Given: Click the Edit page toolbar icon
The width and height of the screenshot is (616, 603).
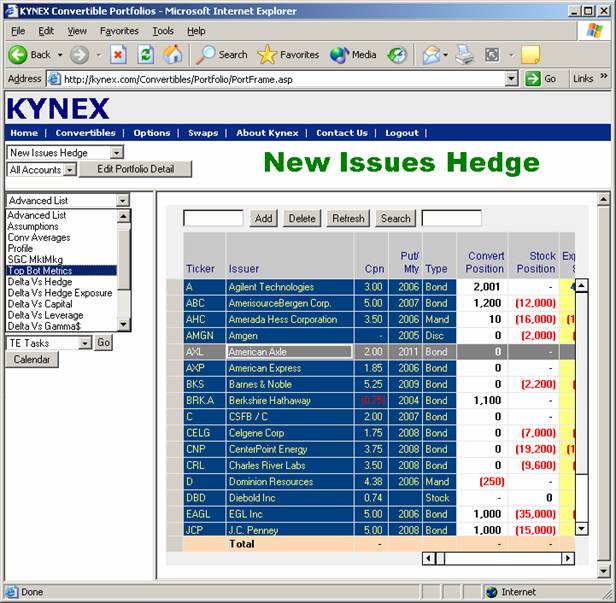Looking at the screenshot, I should click(492, 55).
